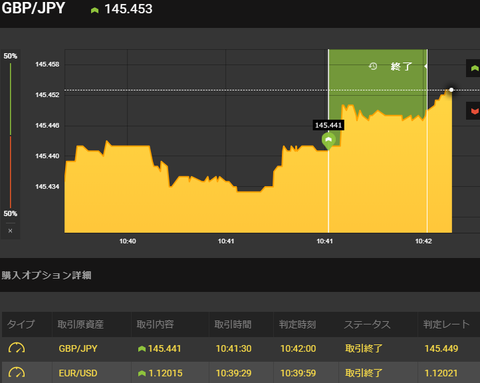Click the clock history icon beside 終了
The height and width of the screenshot is (383, 480).
pyautogui.click(x=373, y=66)
